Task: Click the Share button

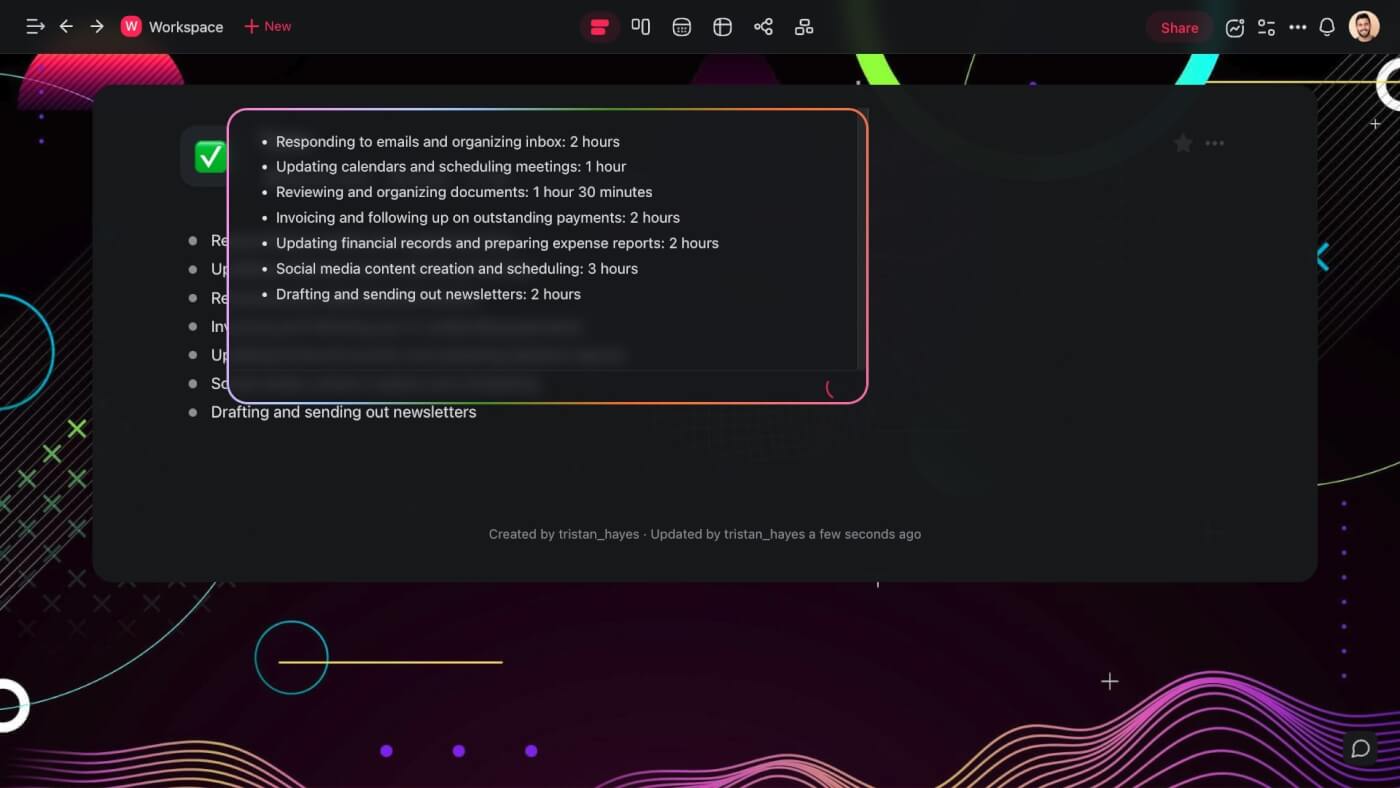Action: point(1178,27)
